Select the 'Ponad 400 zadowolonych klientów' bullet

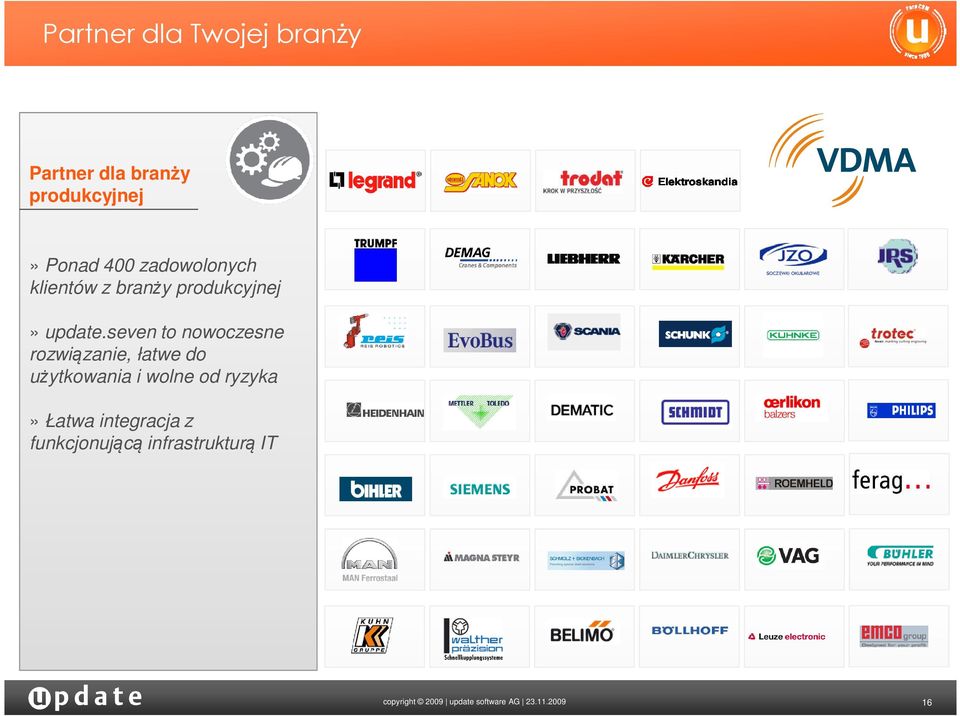coord(156,276)
